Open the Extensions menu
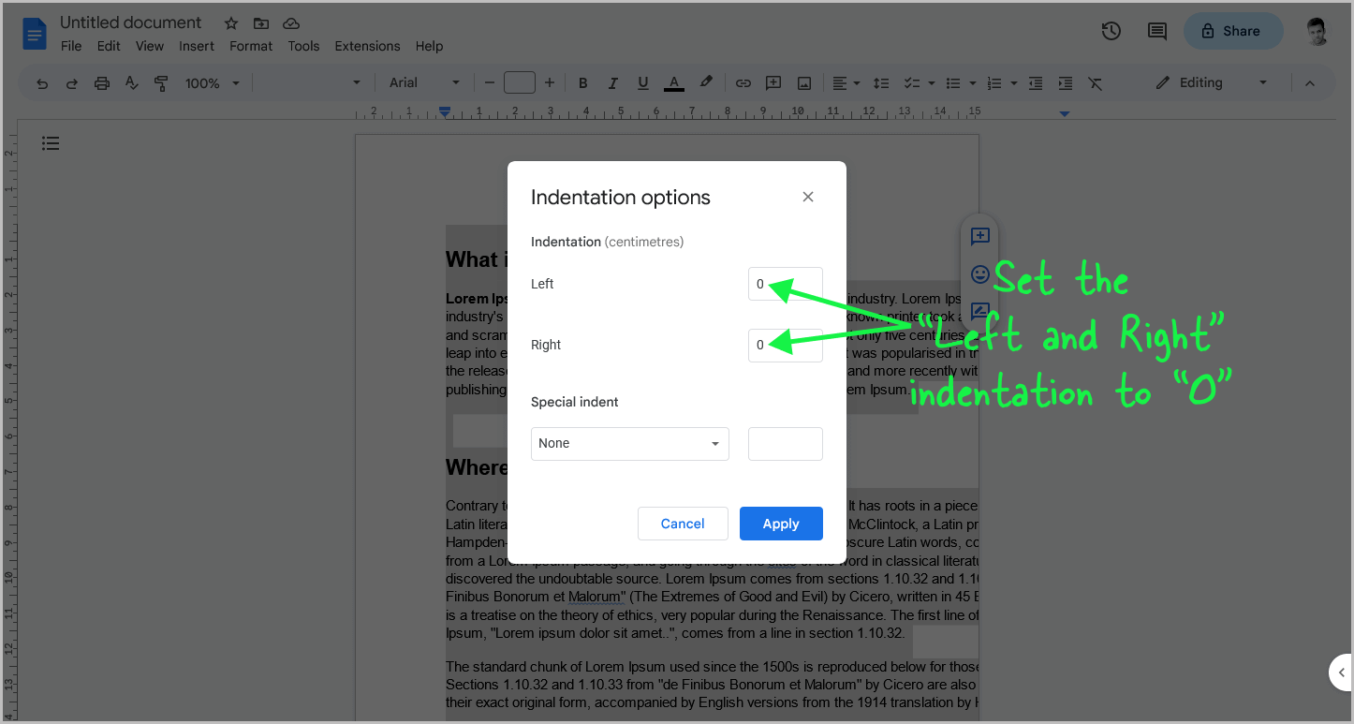Screen dimensions: 1354x724 (x=367, y=46)
